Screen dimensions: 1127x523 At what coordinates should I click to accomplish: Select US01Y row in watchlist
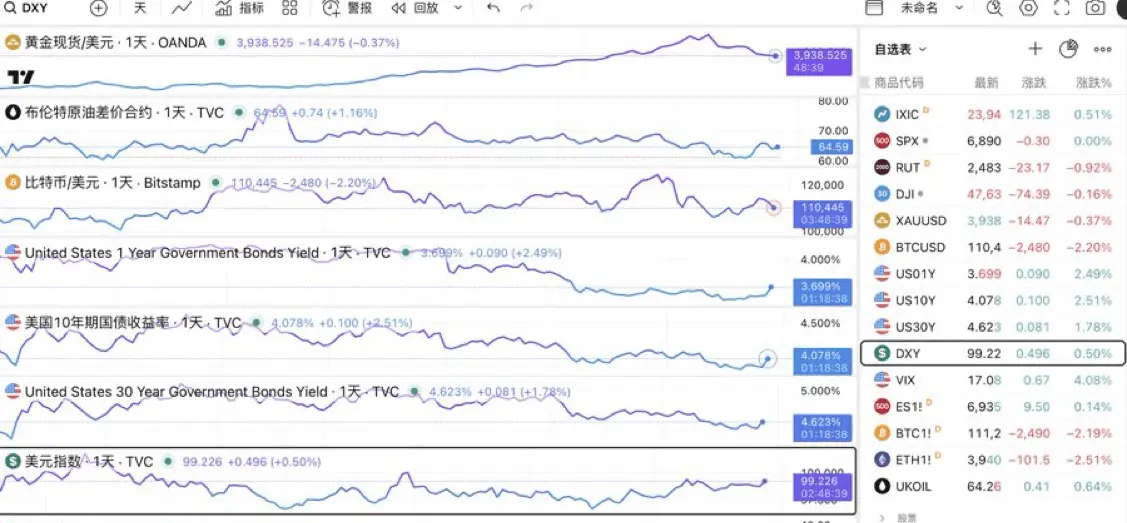coord(993,274)
